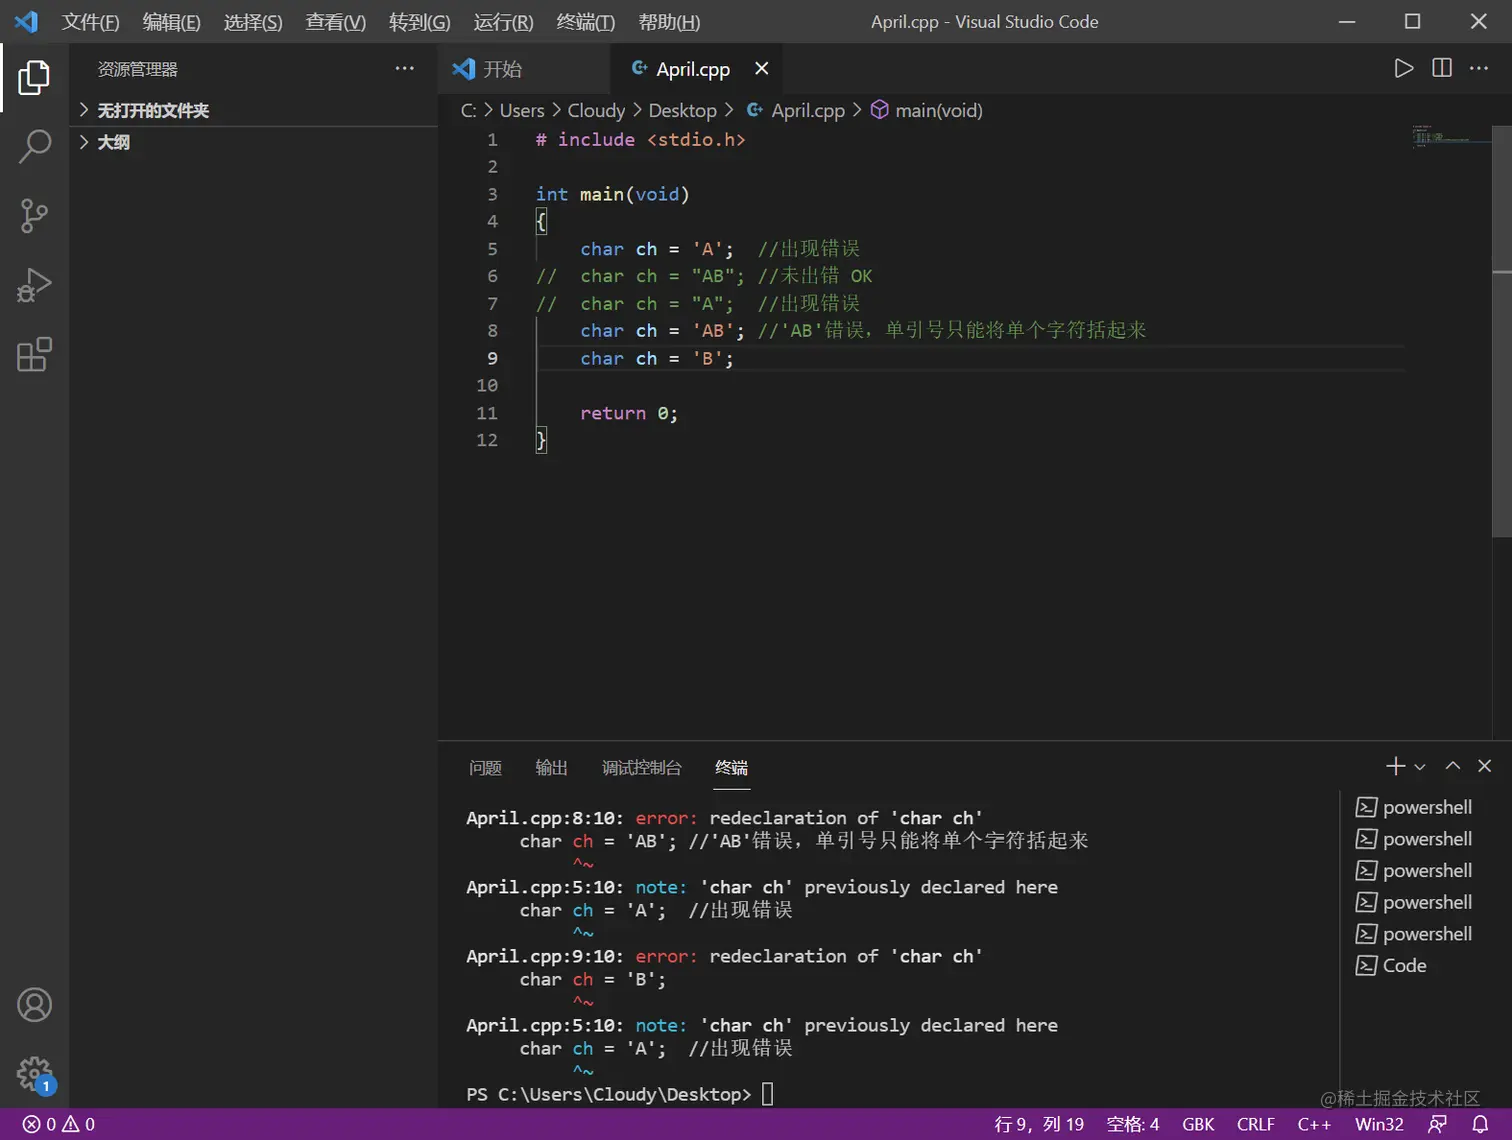The width and height of the screenshot is (1512, 1140).
Task: Split the editor to the right
Action: point(1441,68)
